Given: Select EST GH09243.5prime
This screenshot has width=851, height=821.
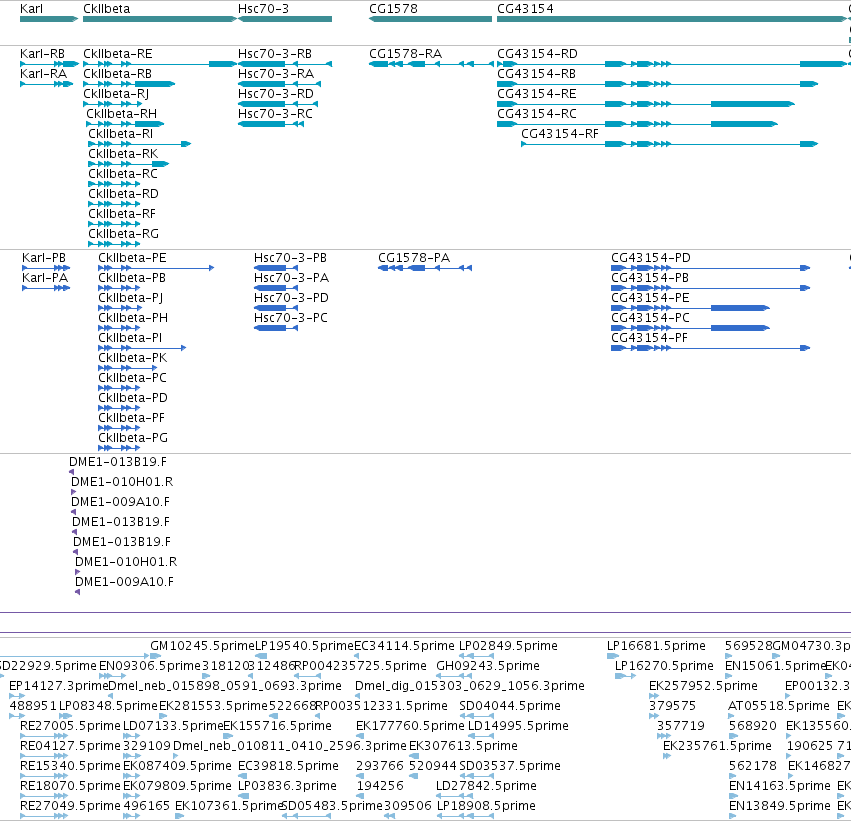Looking at the screenshot, I should coord(488,666).
